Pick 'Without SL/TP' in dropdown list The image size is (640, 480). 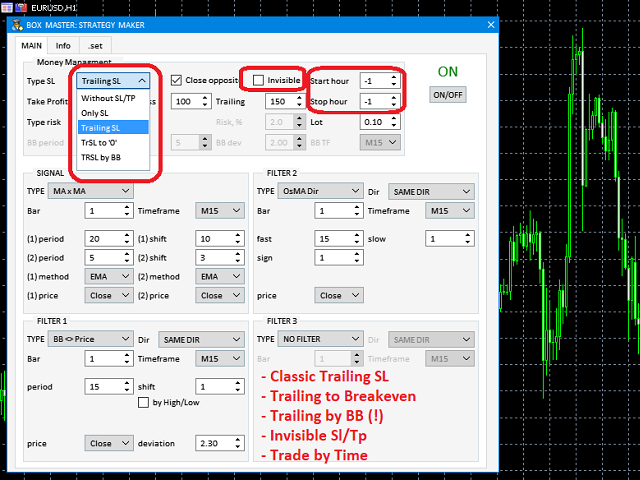coord(111,98)
